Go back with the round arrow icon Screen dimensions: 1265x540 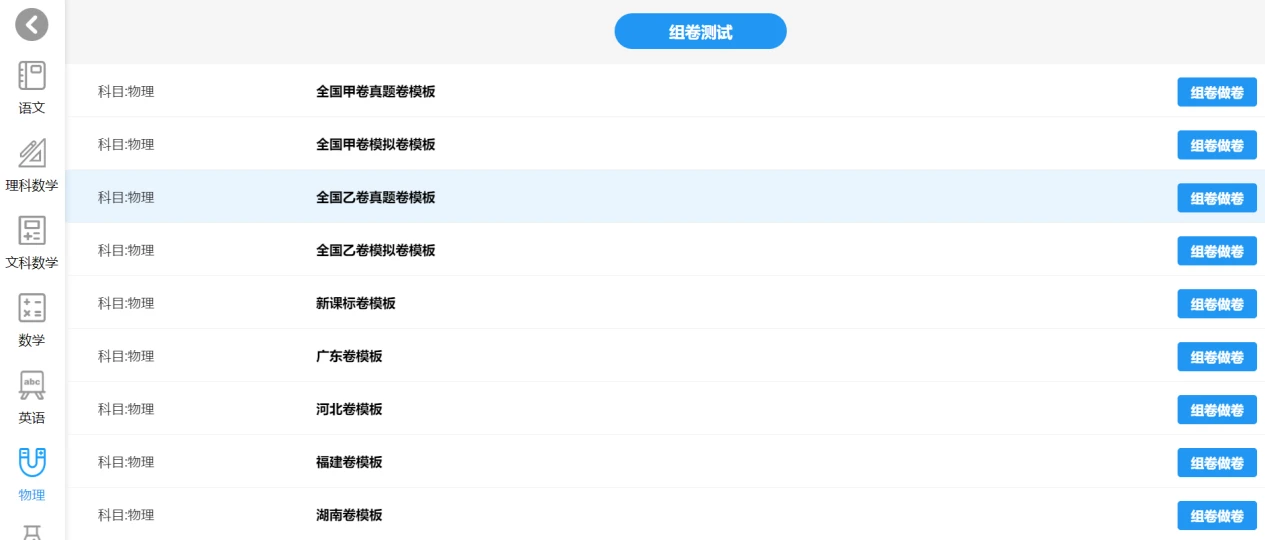click(32, 24)
